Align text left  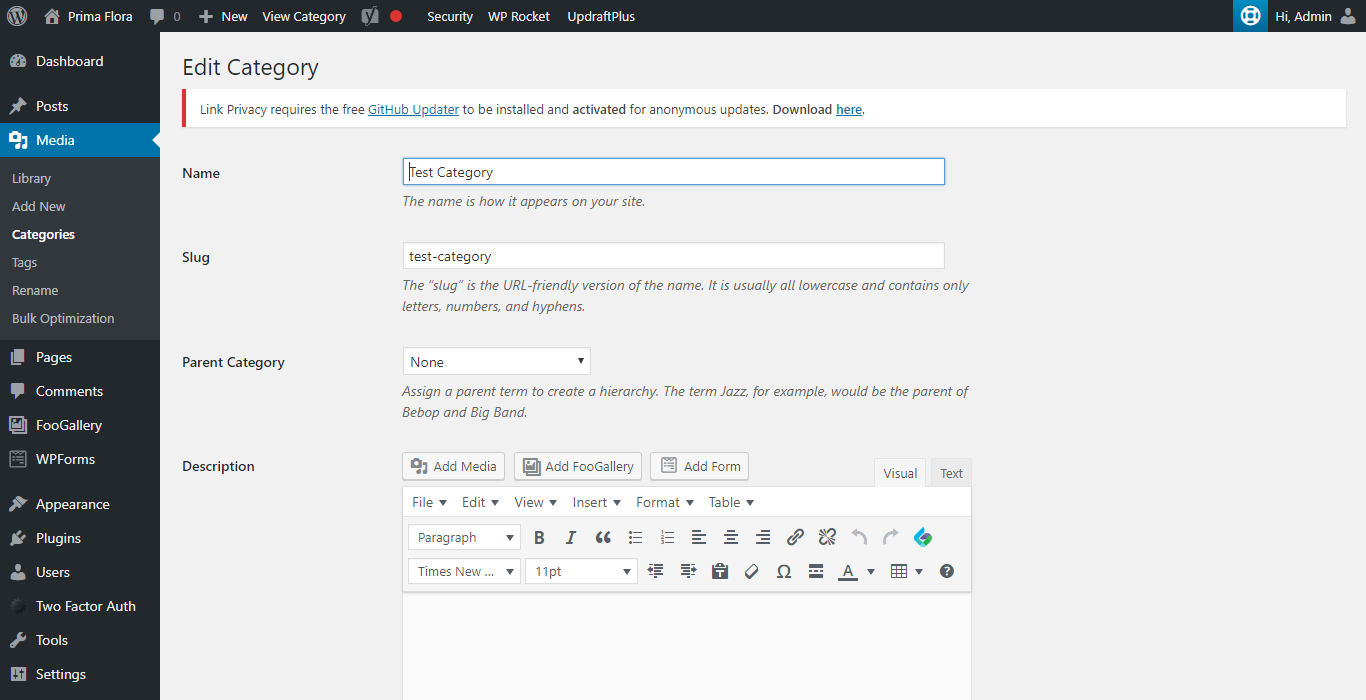(699, 538)
